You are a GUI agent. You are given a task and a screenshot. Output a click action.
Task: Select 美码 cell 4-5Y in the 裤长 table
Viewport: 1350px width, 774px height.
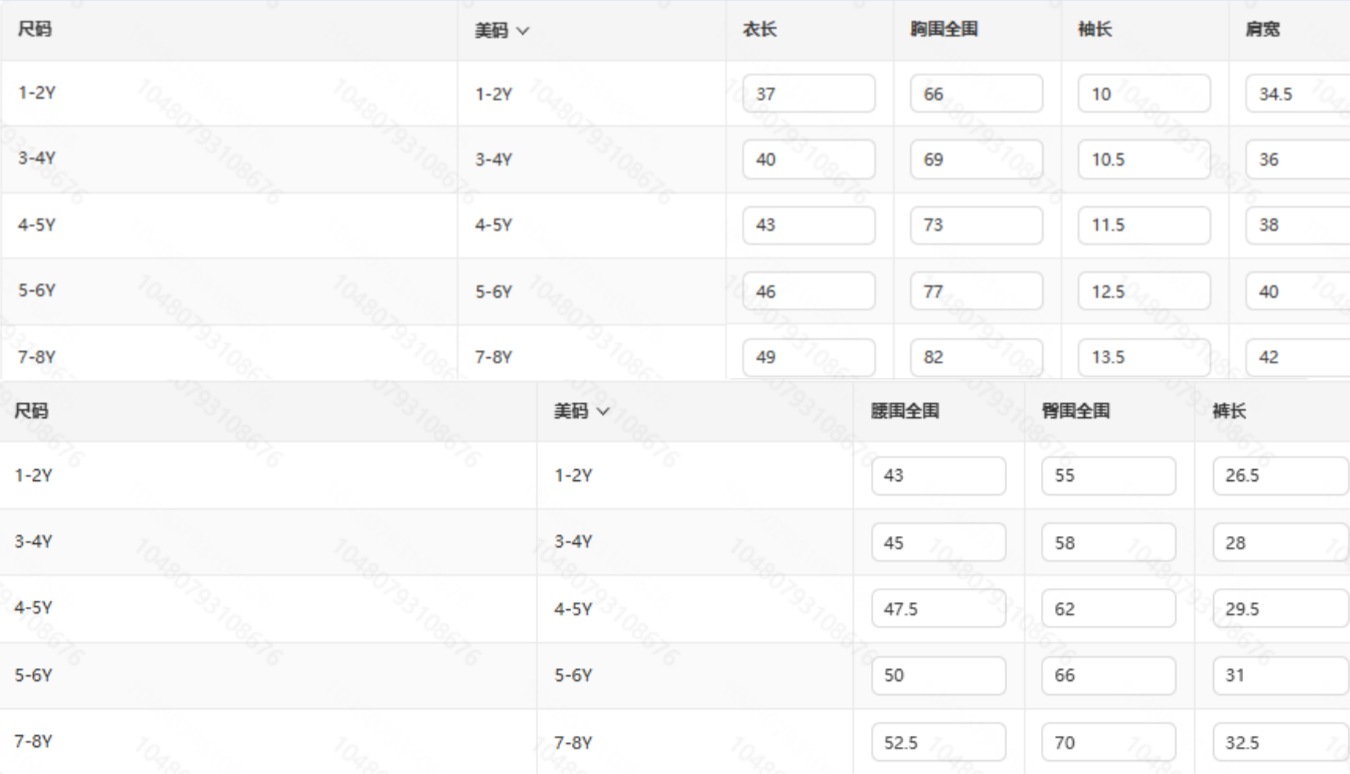coord(573,609)
